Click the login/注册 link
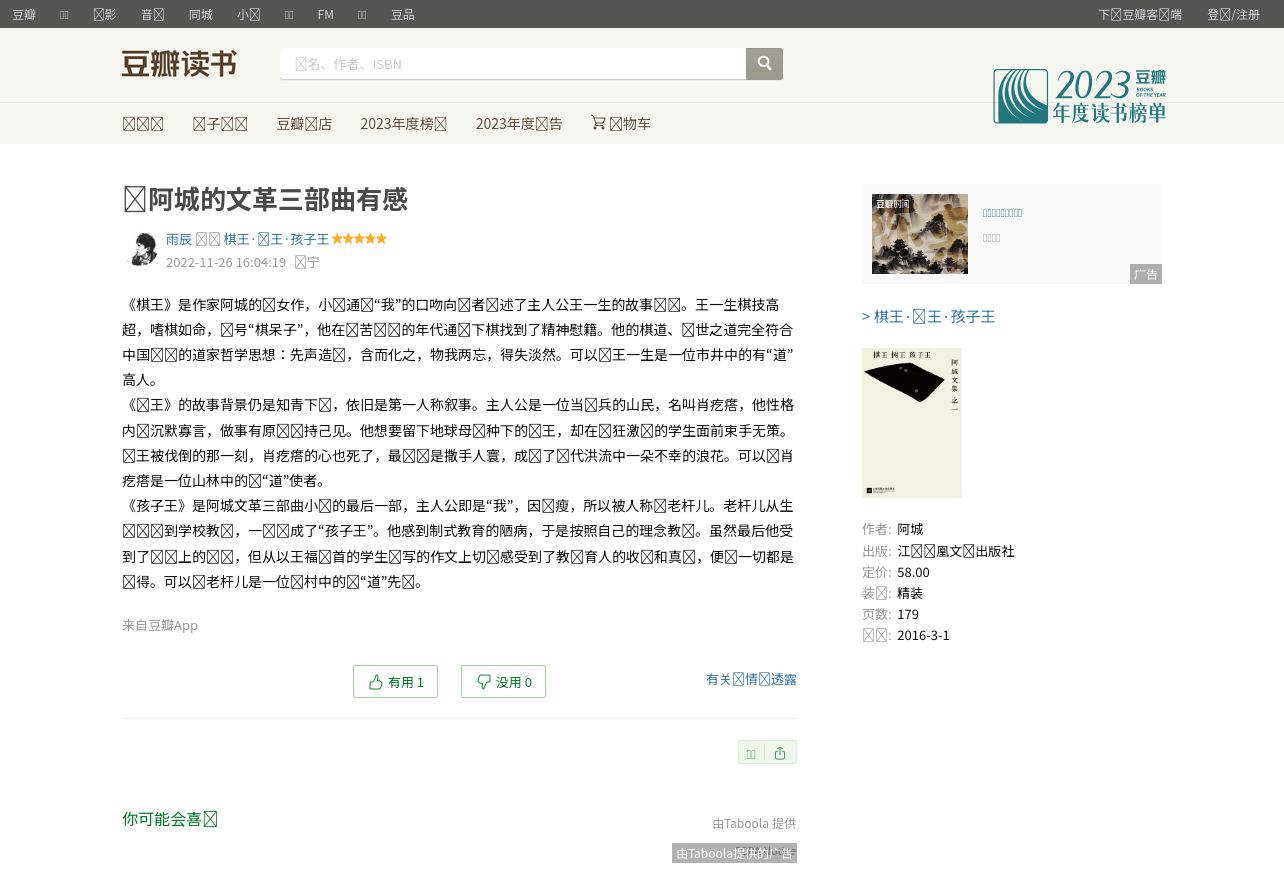 pyautogui.click(x=1233, y=14)
